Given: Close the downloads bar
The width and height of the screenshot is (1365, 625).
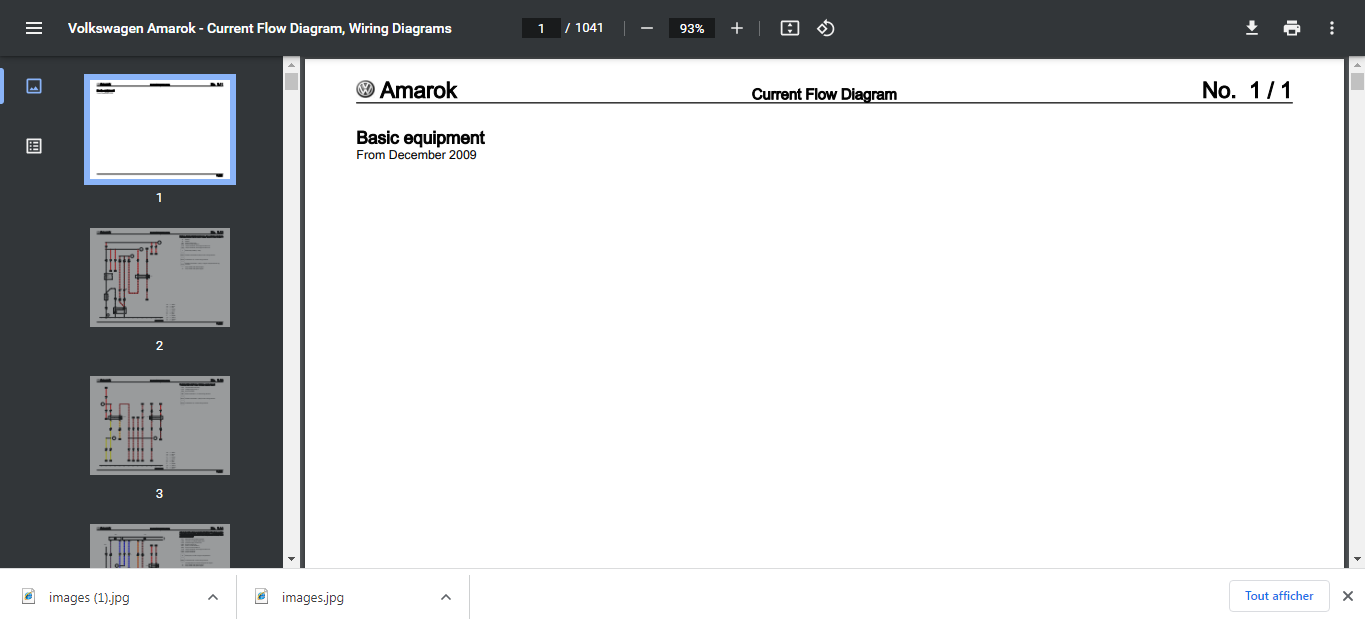Looking at the screenshot, I should tap(1347, 596).
